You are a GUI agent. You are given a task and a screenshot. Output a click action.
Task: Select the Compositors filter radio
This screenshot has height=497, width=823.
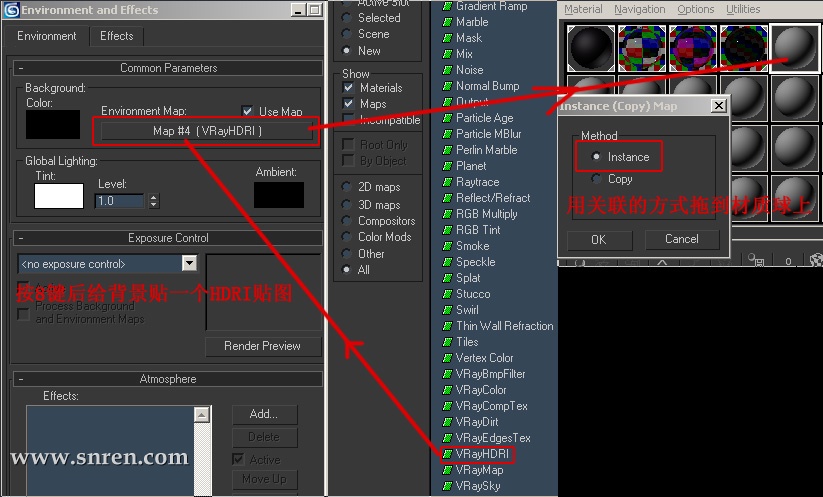click(x=346, y=220)
